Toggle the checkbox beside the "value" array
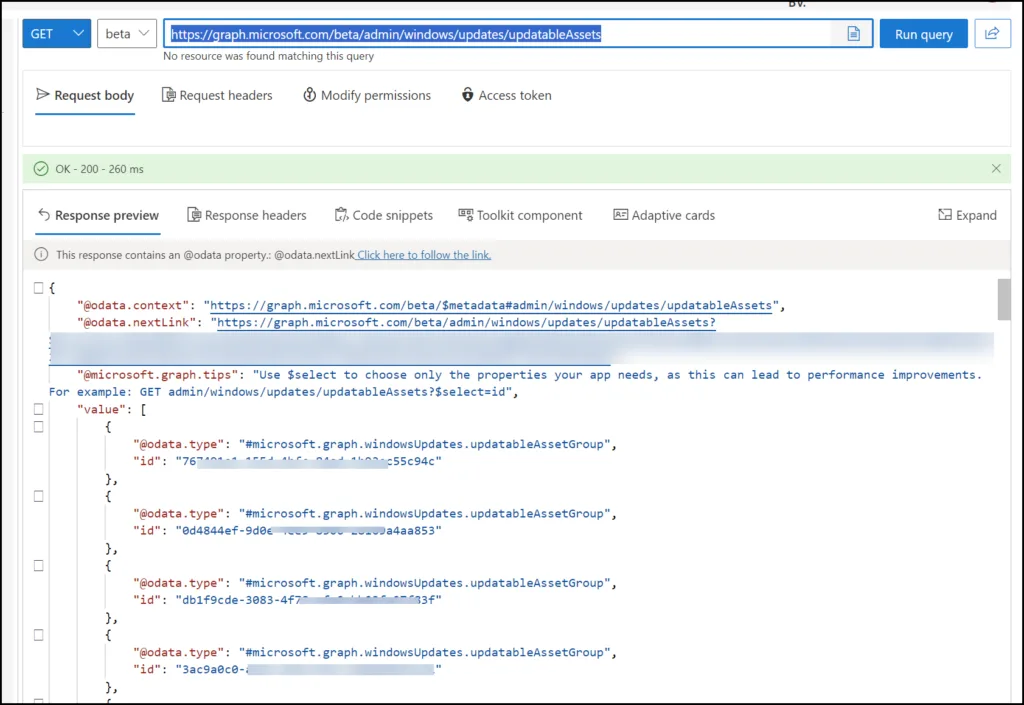The height and width of the screenshot is (705, 1024). click(39, 409)
